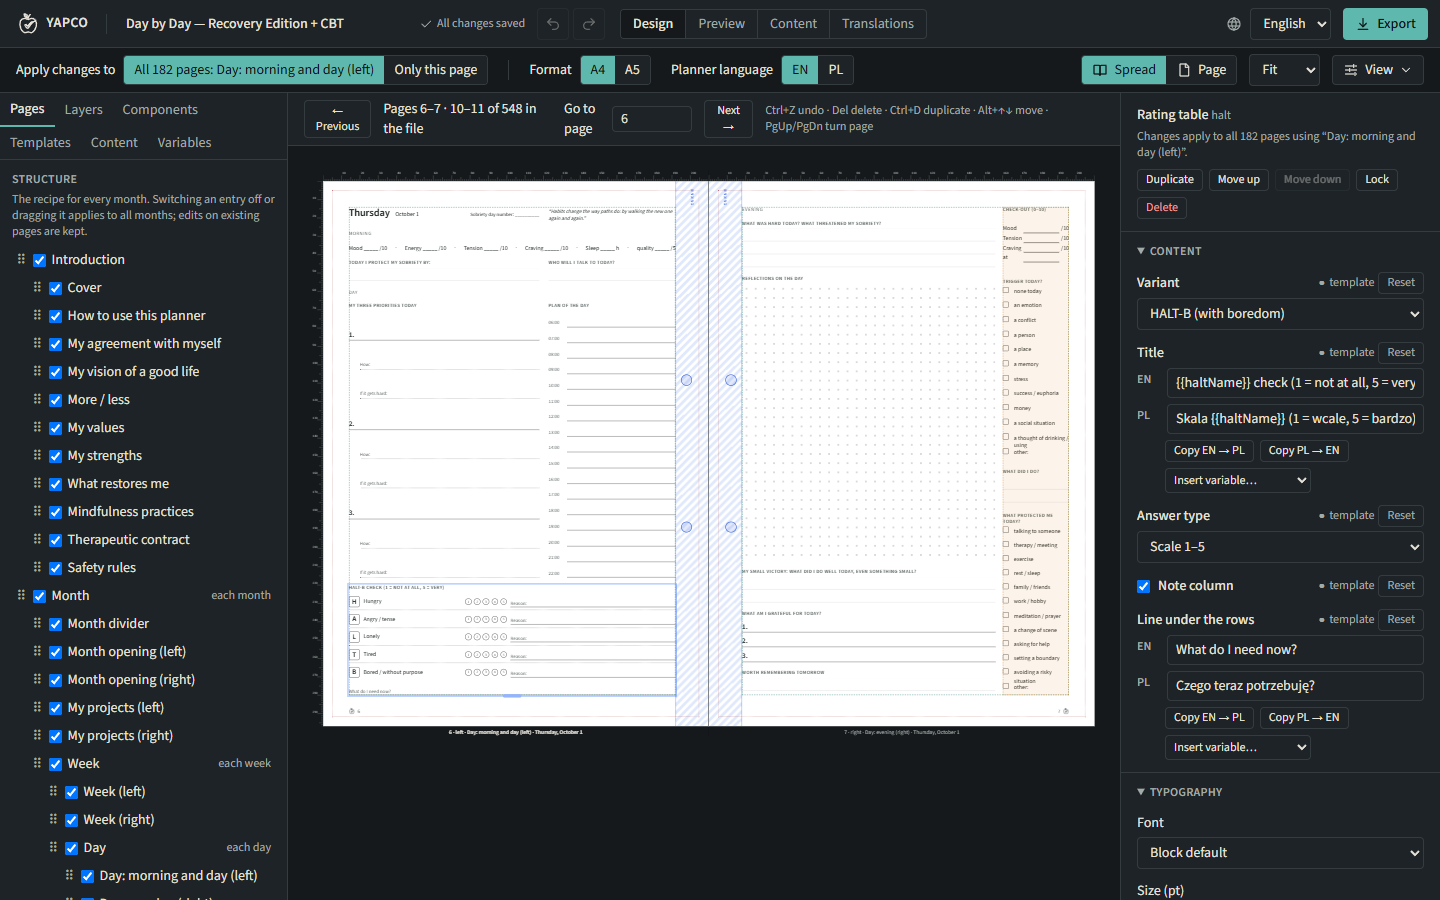Switch to single Page view
This screenshot has width=1440, height=900.
tap(1201, 70)
